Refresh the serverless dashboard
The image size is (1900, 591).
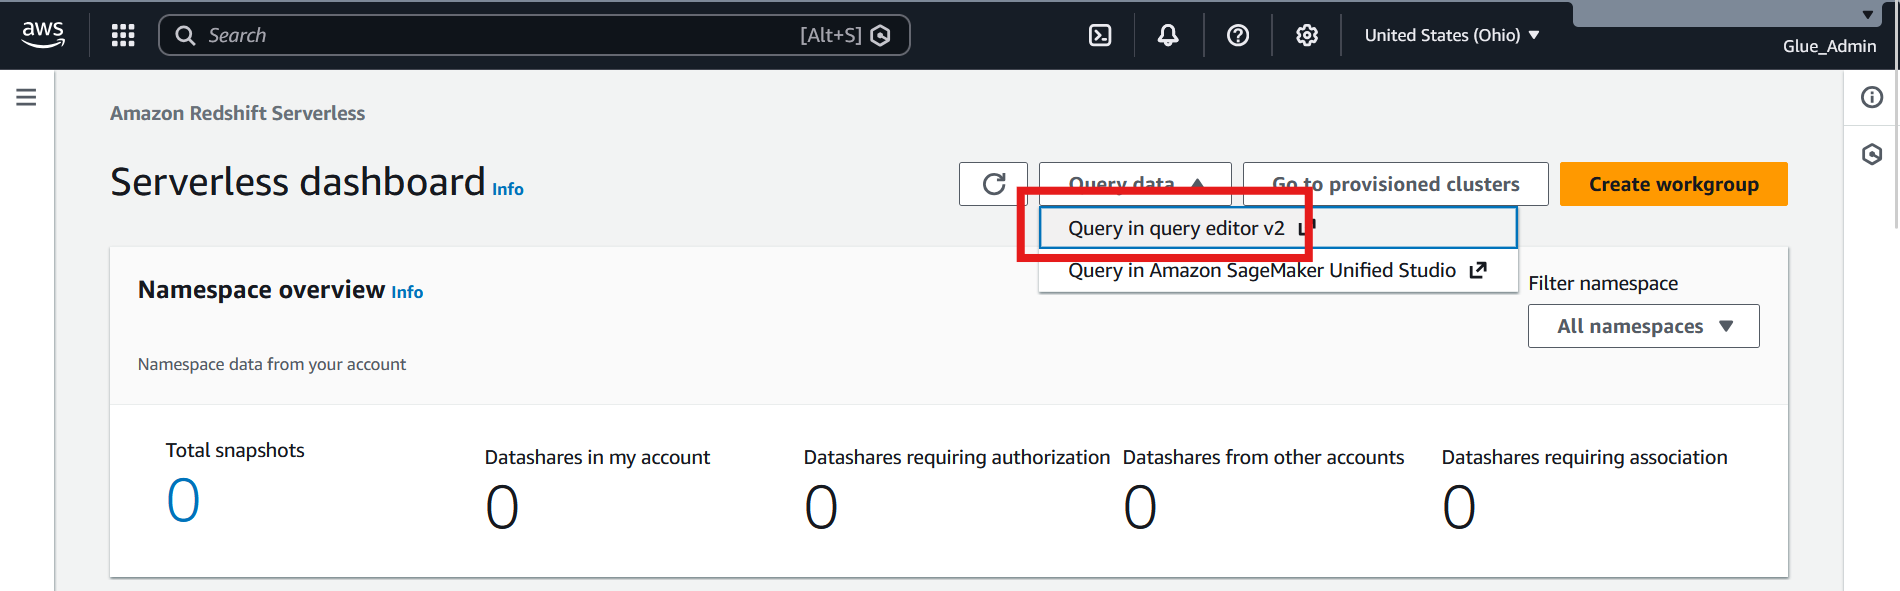click(x=993, y=184)
